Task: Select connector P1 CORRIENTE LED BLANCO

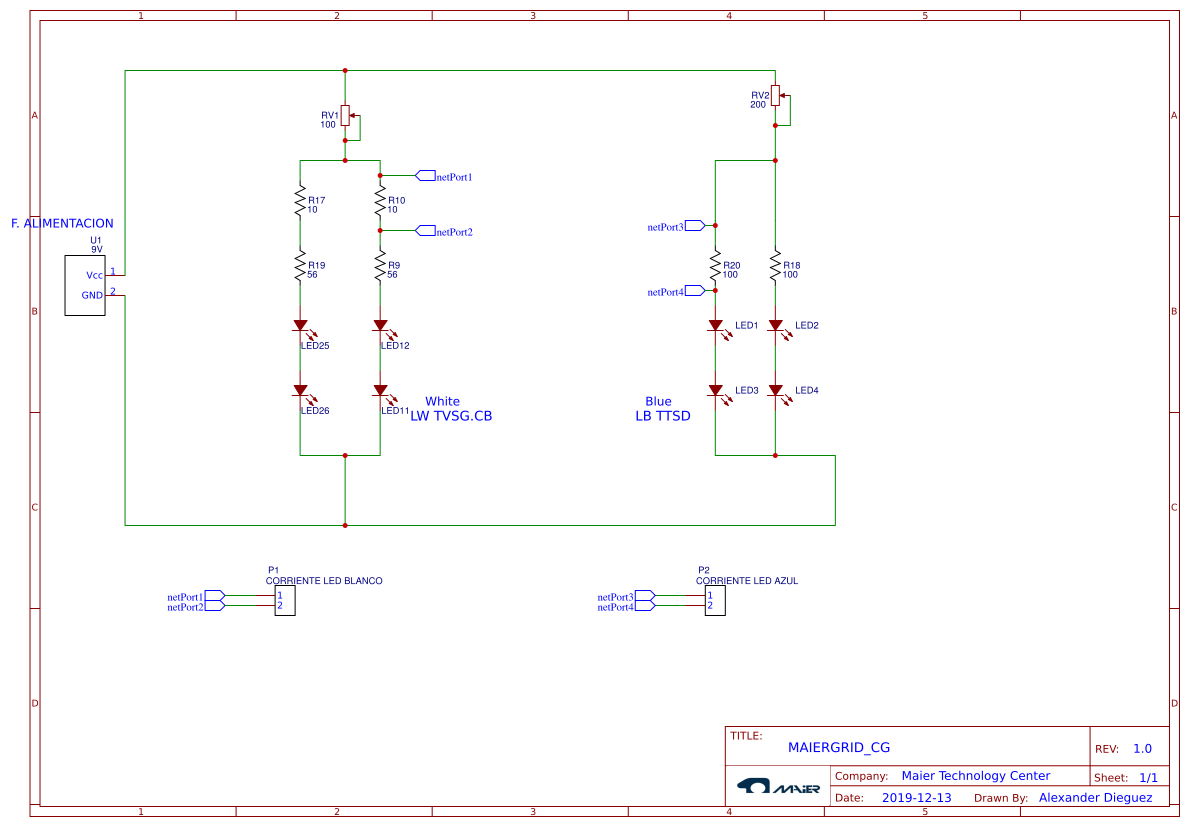Action: click(x=283, y=600)
